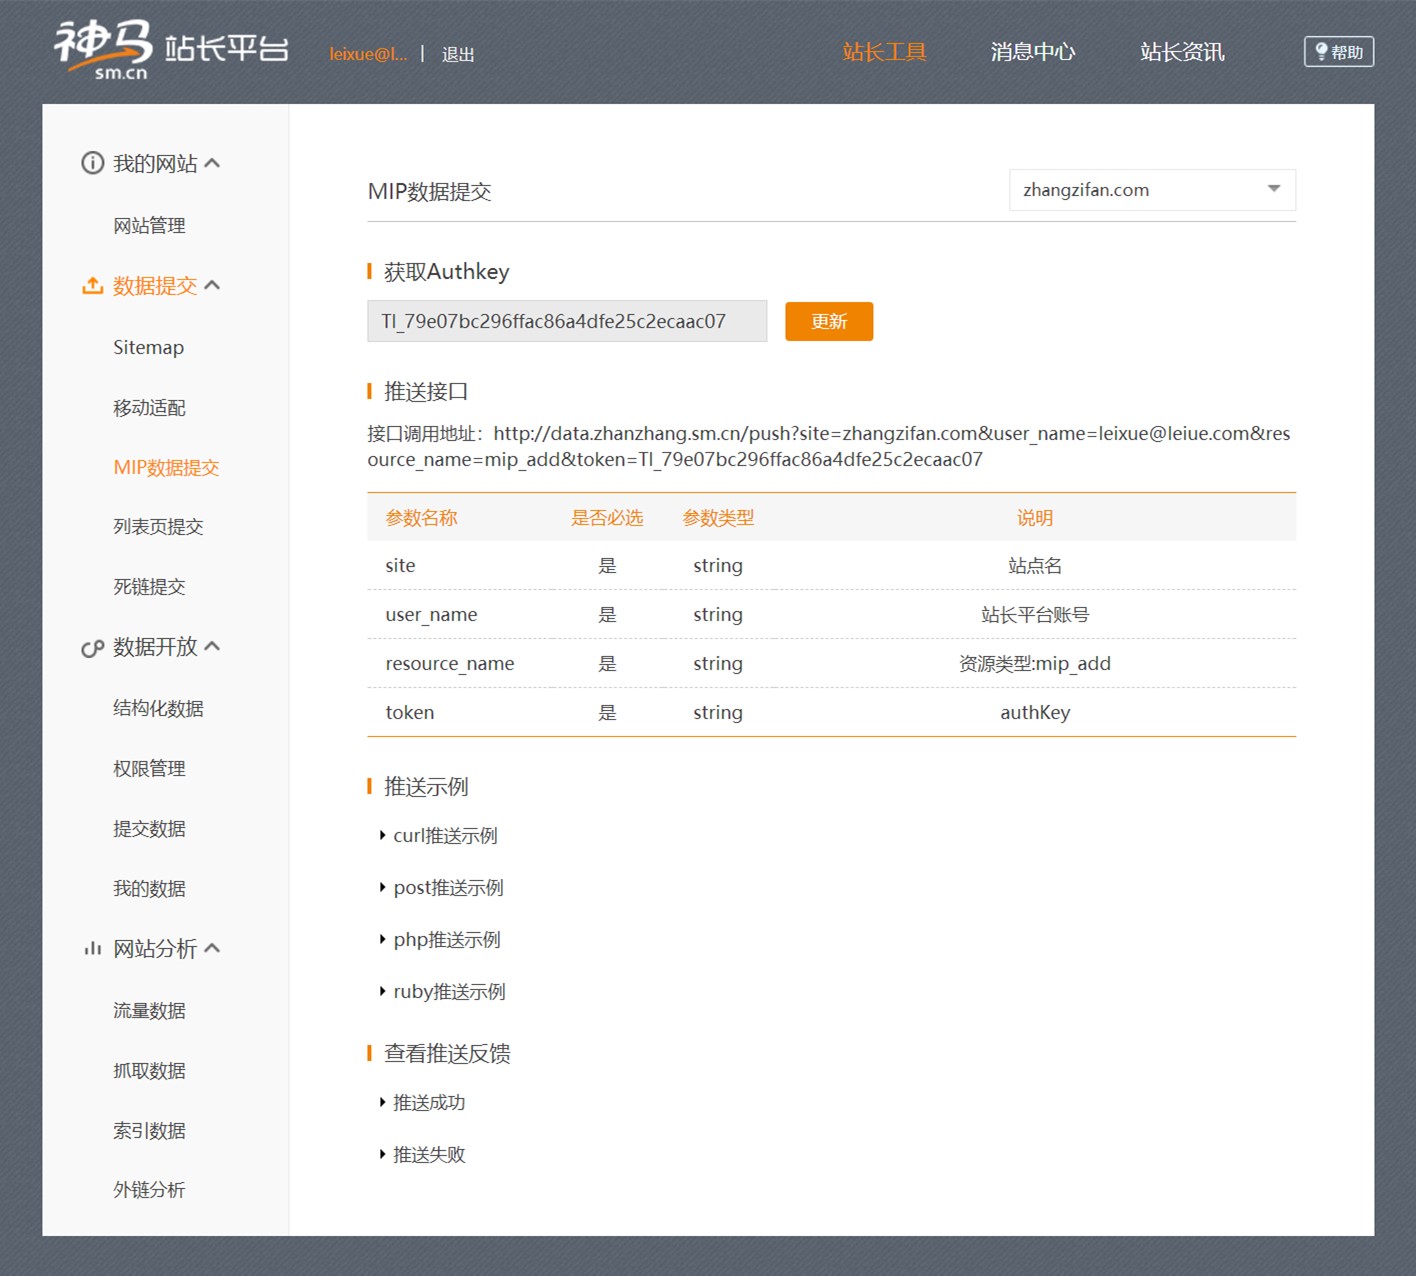
Task: Open 外链分析 in the sidebar
Action: pos(149,1189)
